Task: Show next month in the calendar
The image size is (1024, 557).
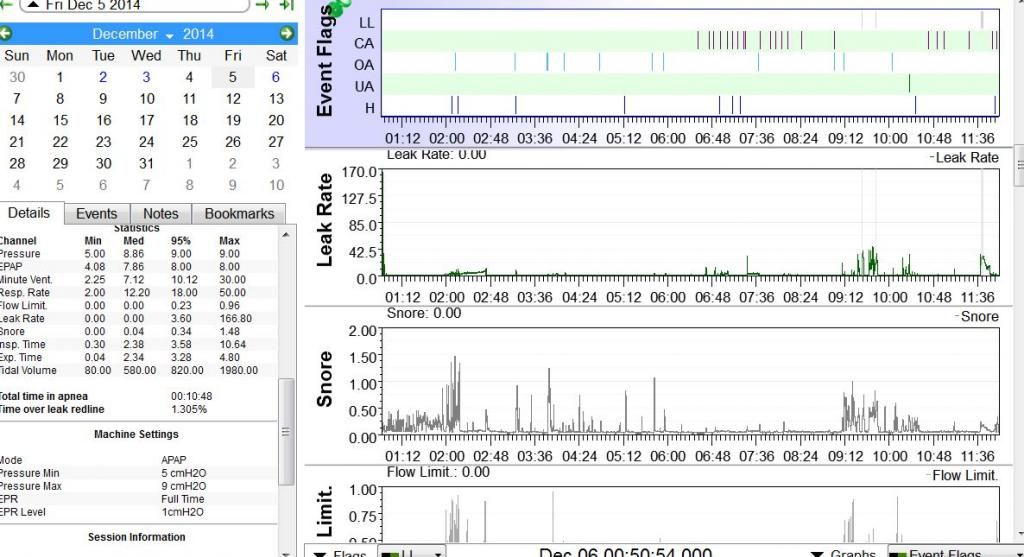Action: [287, 33]
